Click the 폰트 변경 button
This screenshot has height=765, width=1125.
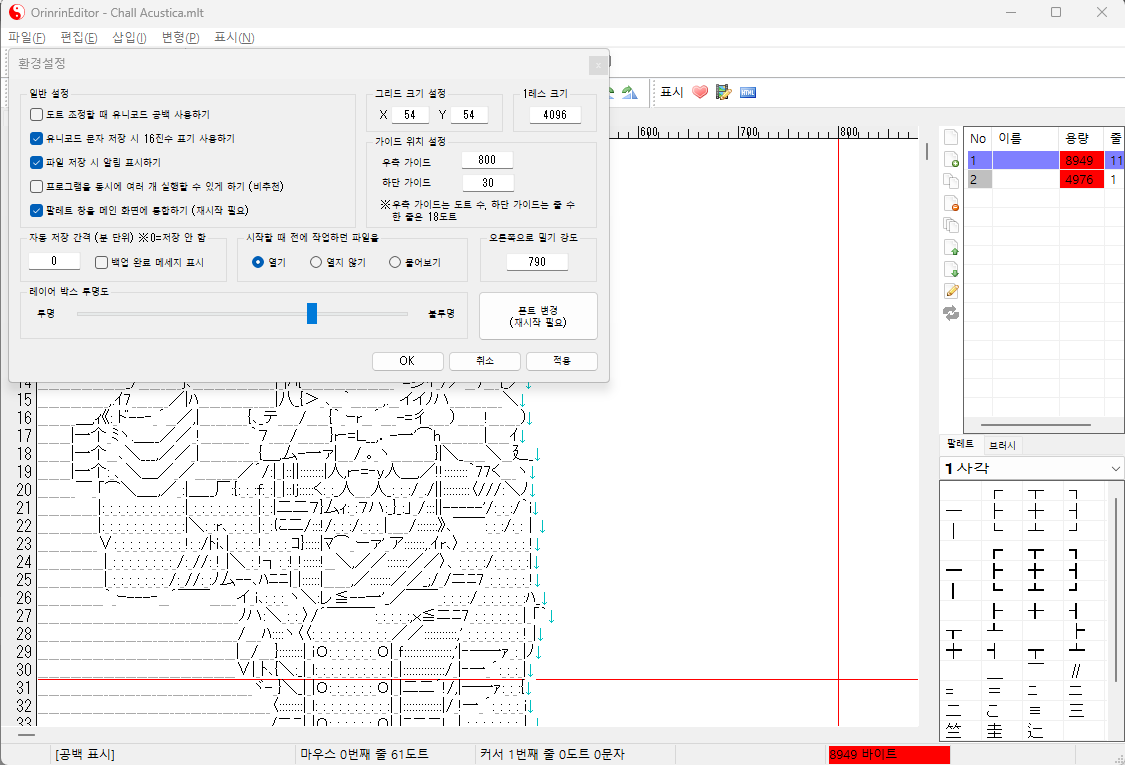[x=538, y=316]
